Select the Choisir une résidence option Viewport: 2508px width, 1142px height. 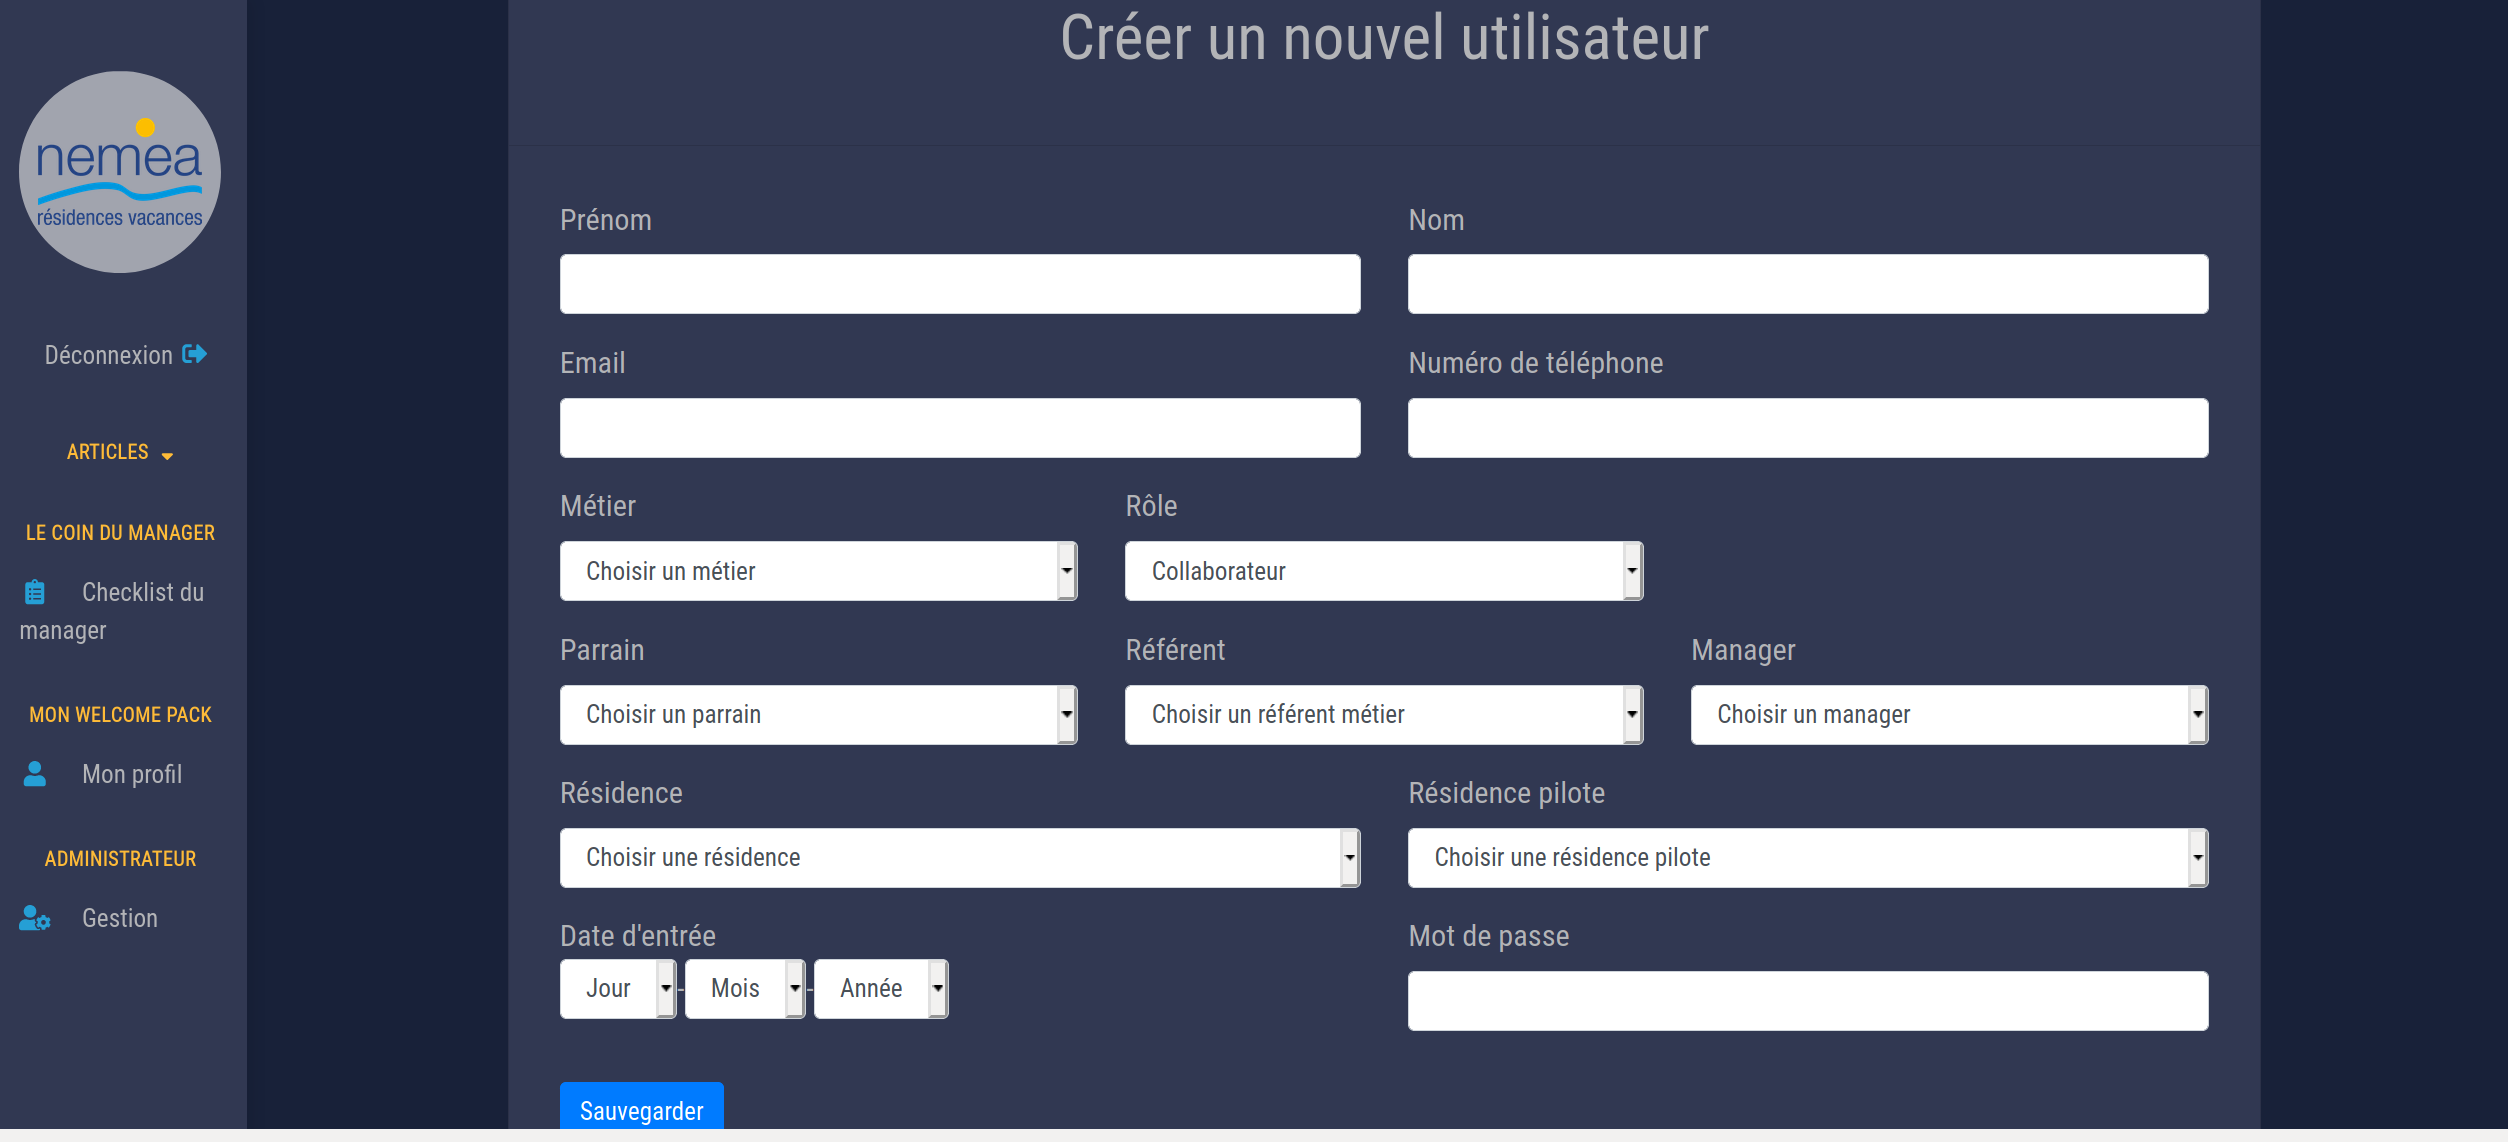[x=960, y=856]
